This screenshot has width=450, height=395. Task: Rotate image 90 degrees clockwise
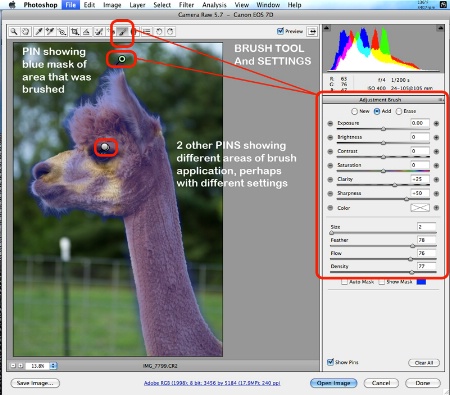pos(170,32)
